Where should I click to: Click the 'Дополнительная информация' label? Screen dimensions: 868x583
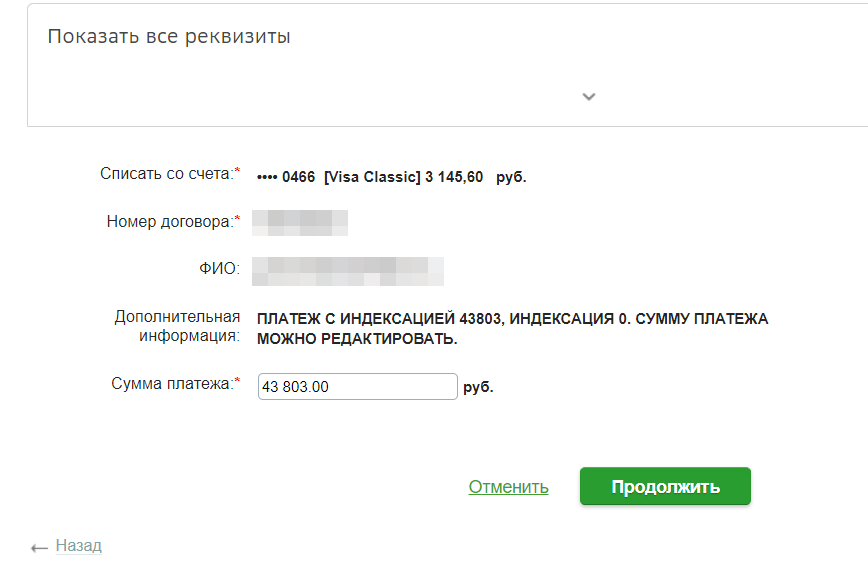[177, 326]
